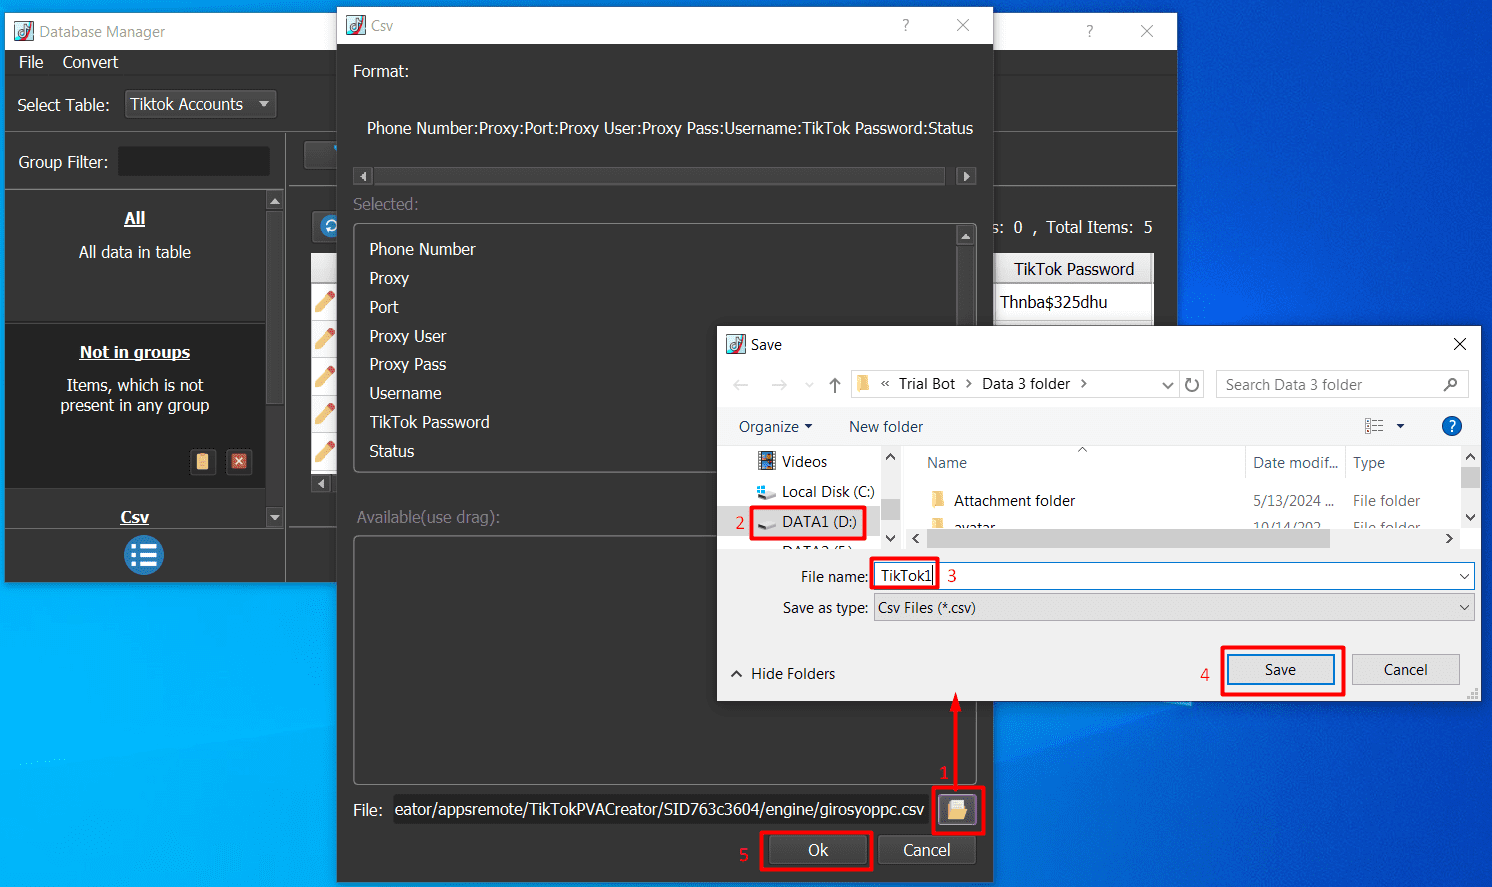Click Ok in the Csv dialog
Screen dimensions: 1492x887
[818, 850]
